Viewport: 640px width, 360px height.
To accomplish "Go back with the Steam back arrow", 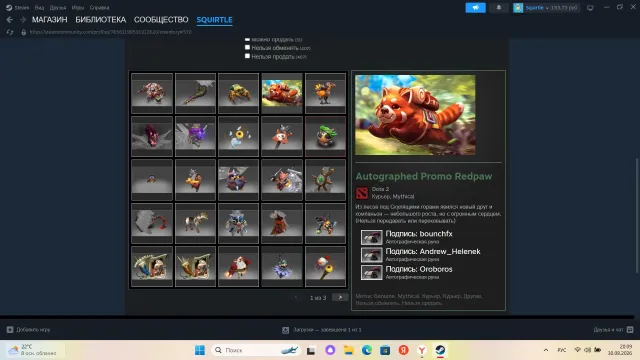I will [x=10, y=20].
